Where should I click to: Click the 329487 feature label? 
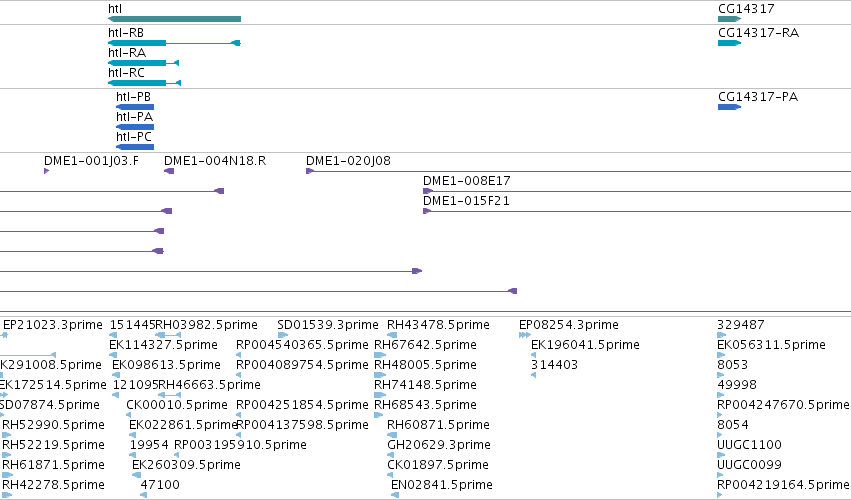click(x=740, y=325)
